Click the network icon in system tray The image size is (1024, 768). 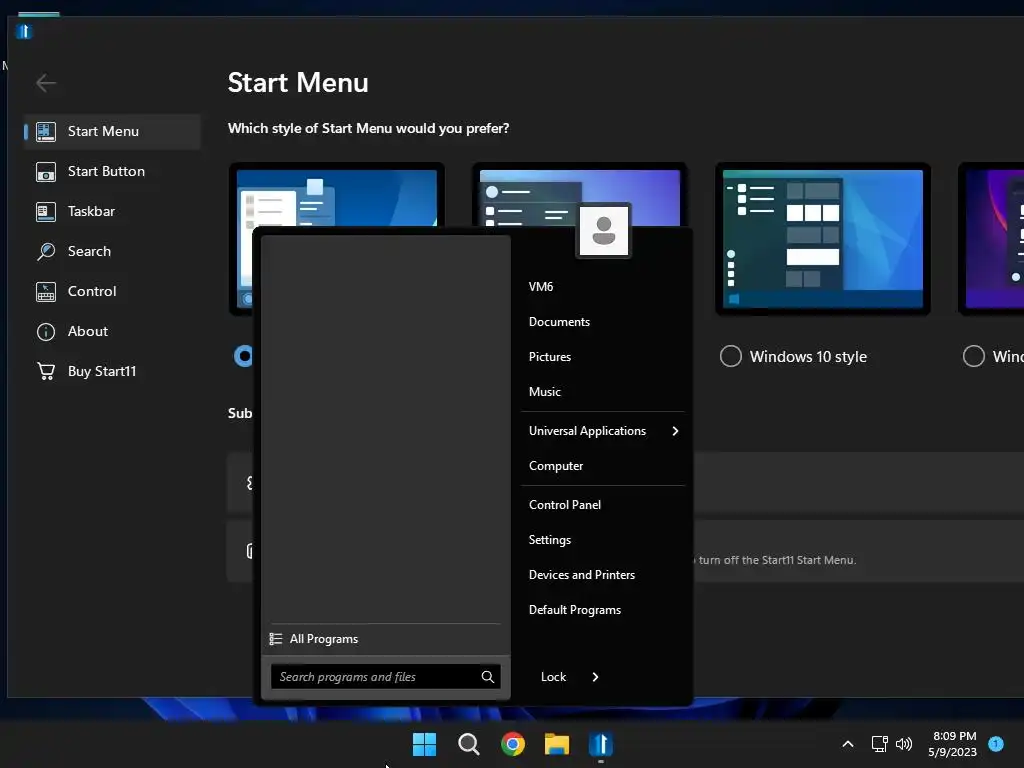879,744
